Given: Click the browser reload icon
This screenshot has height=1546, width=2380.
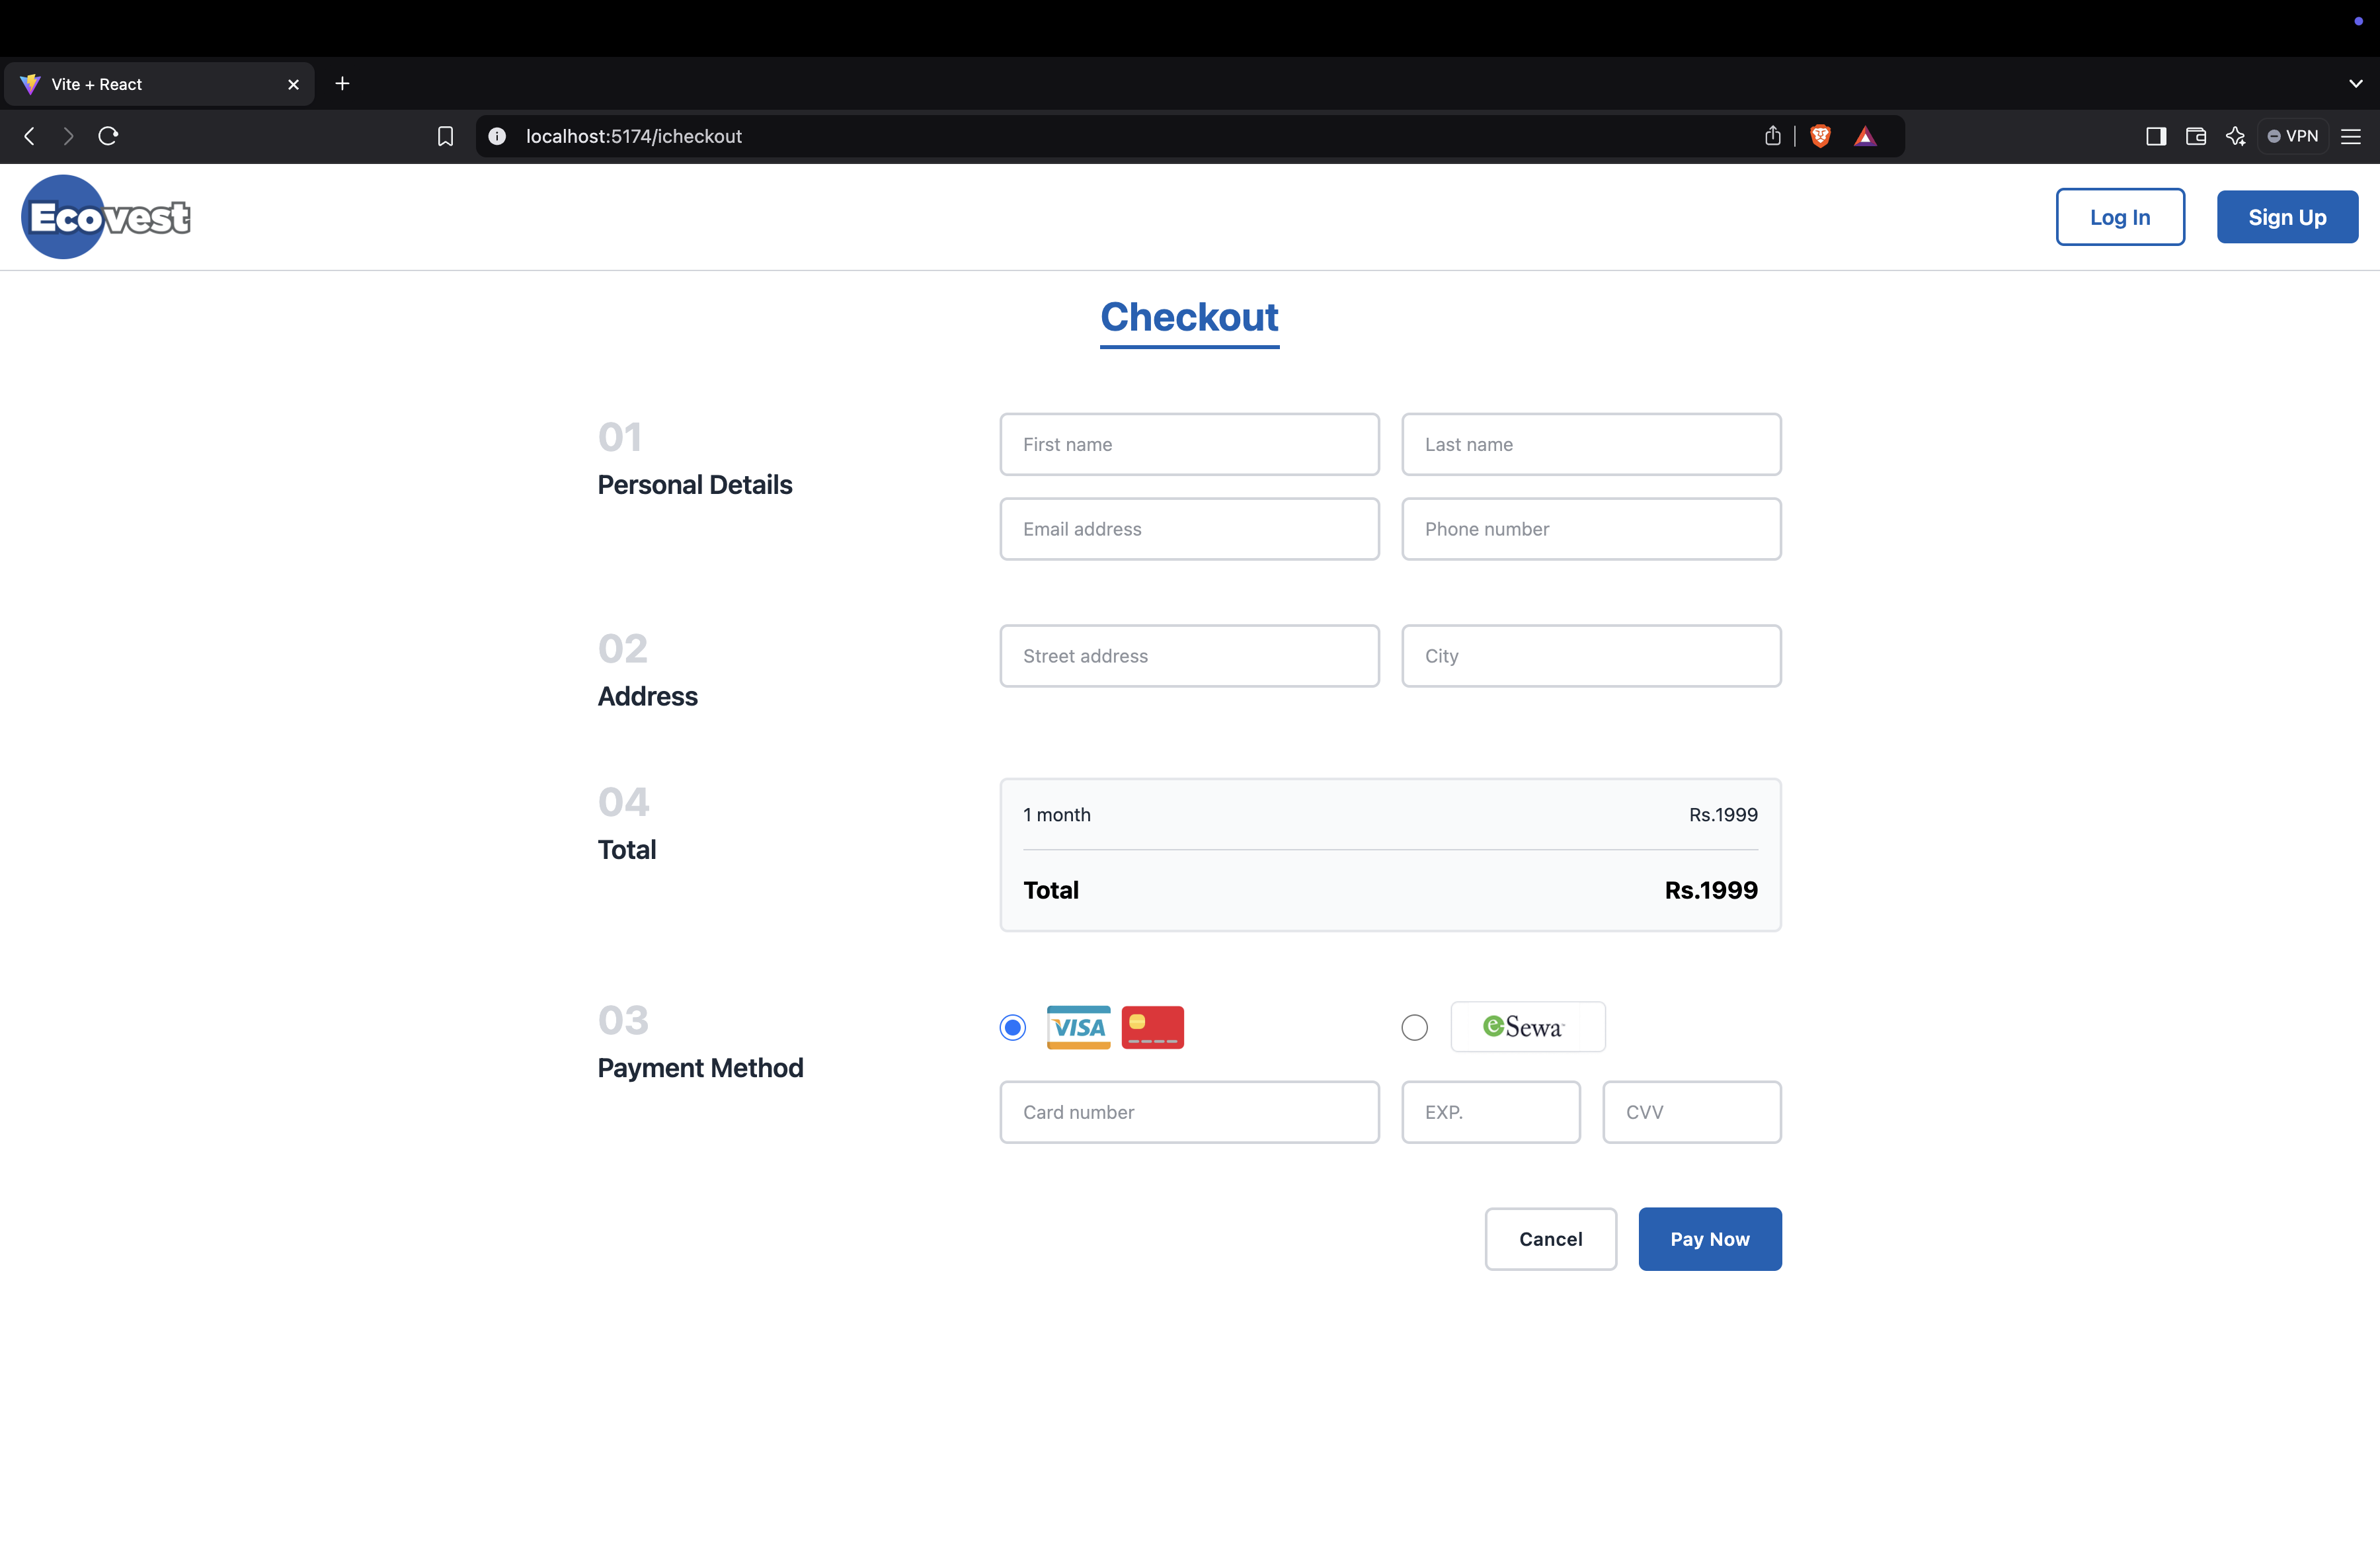Looking at the screenshot, I should [x=108, y=136].
